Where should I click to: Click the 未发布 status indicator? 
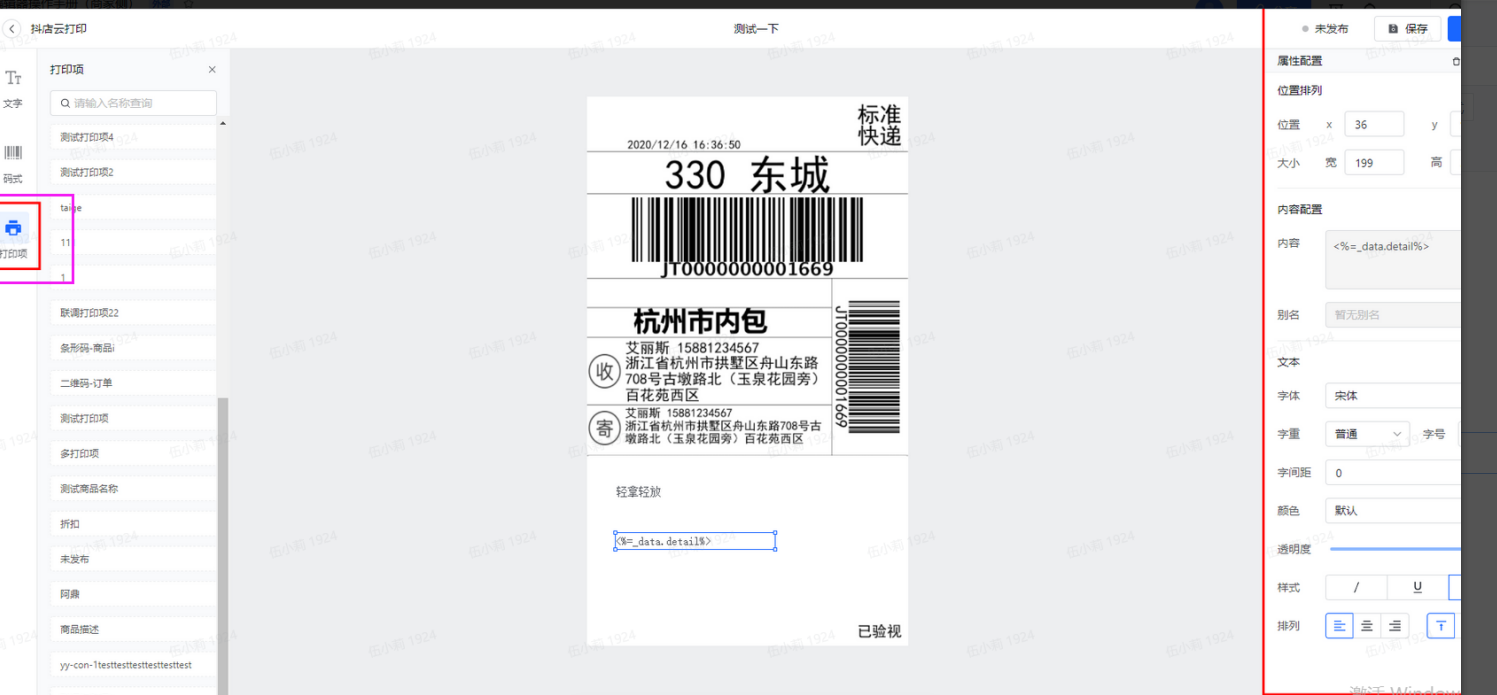(1325, 29)
